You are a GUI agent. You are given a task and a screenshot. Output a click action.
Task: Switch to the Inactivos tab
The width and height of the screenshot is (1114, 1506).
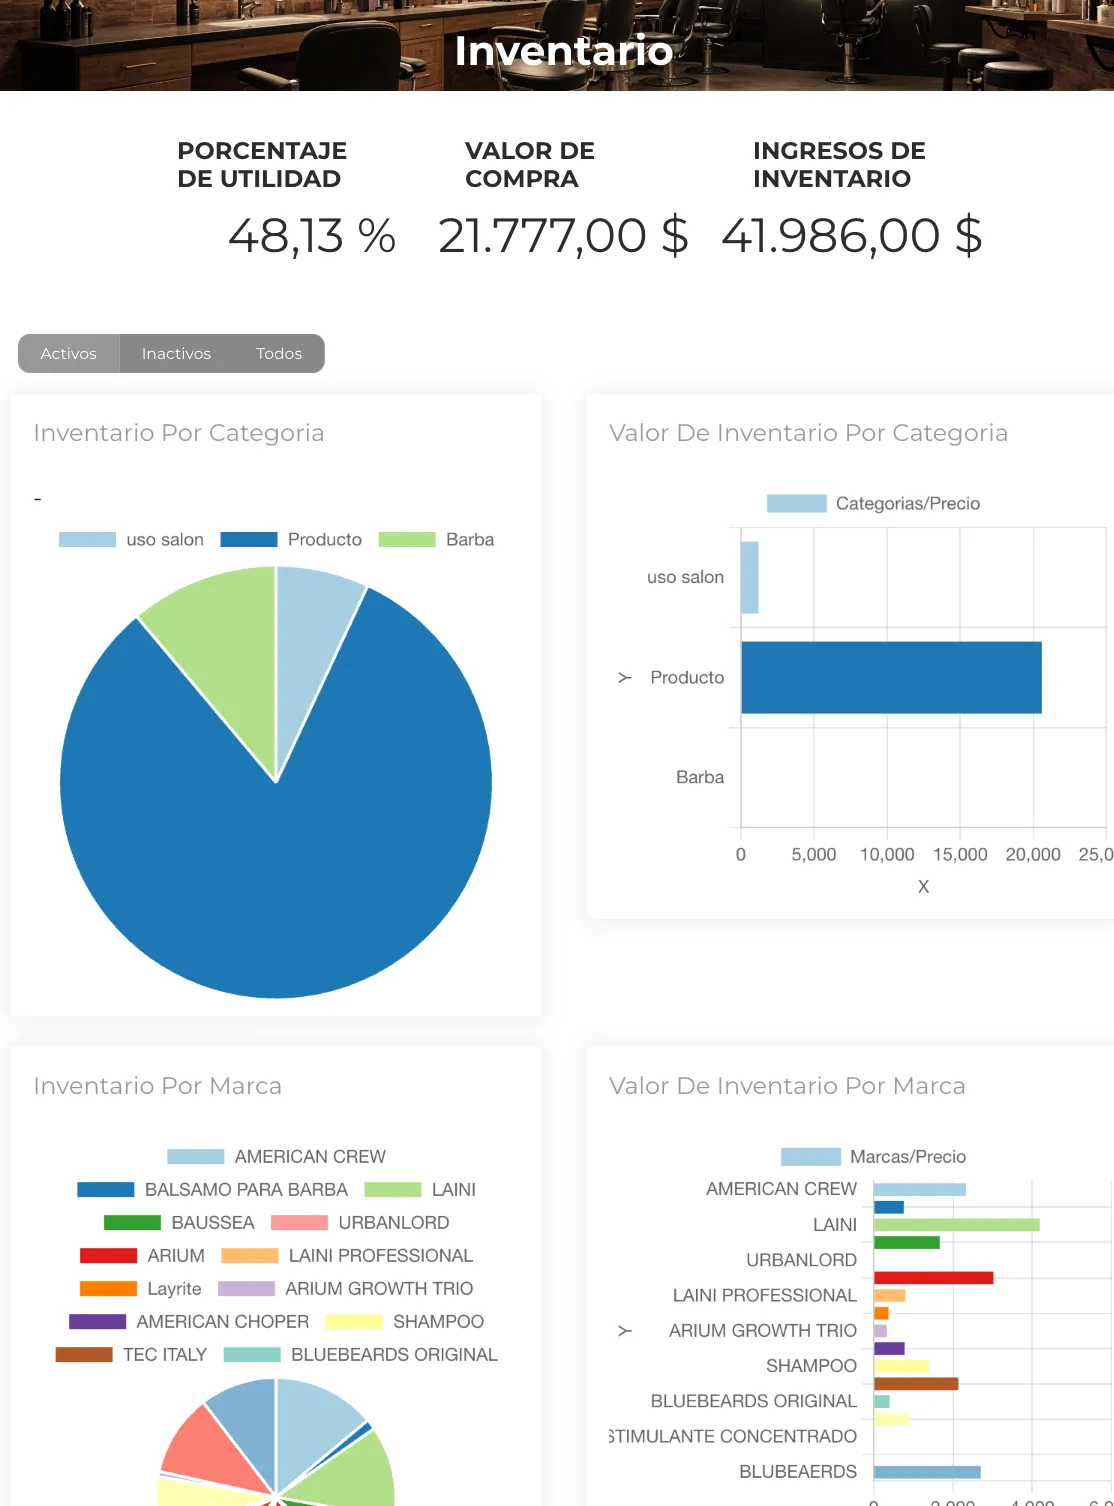(176, 353)
